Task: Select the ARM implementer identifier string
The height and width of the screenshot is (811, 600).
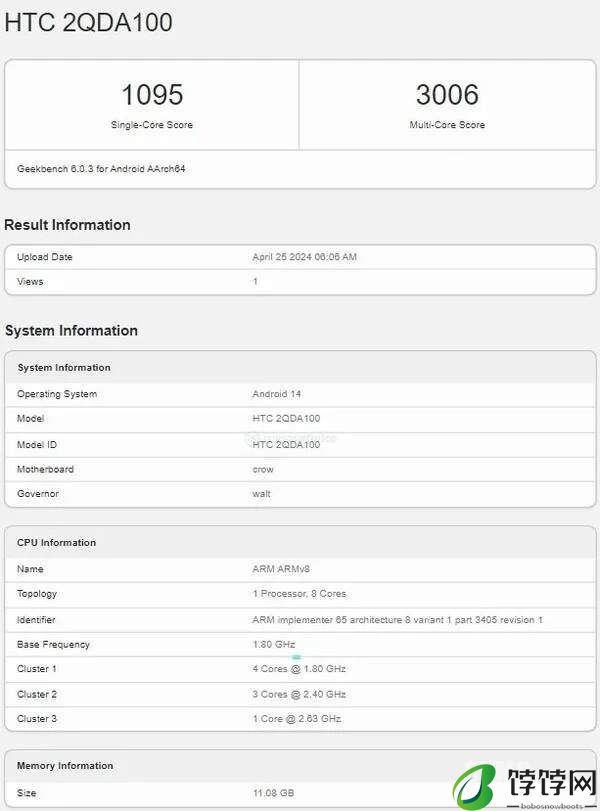Action: click(x=397, y=620)
